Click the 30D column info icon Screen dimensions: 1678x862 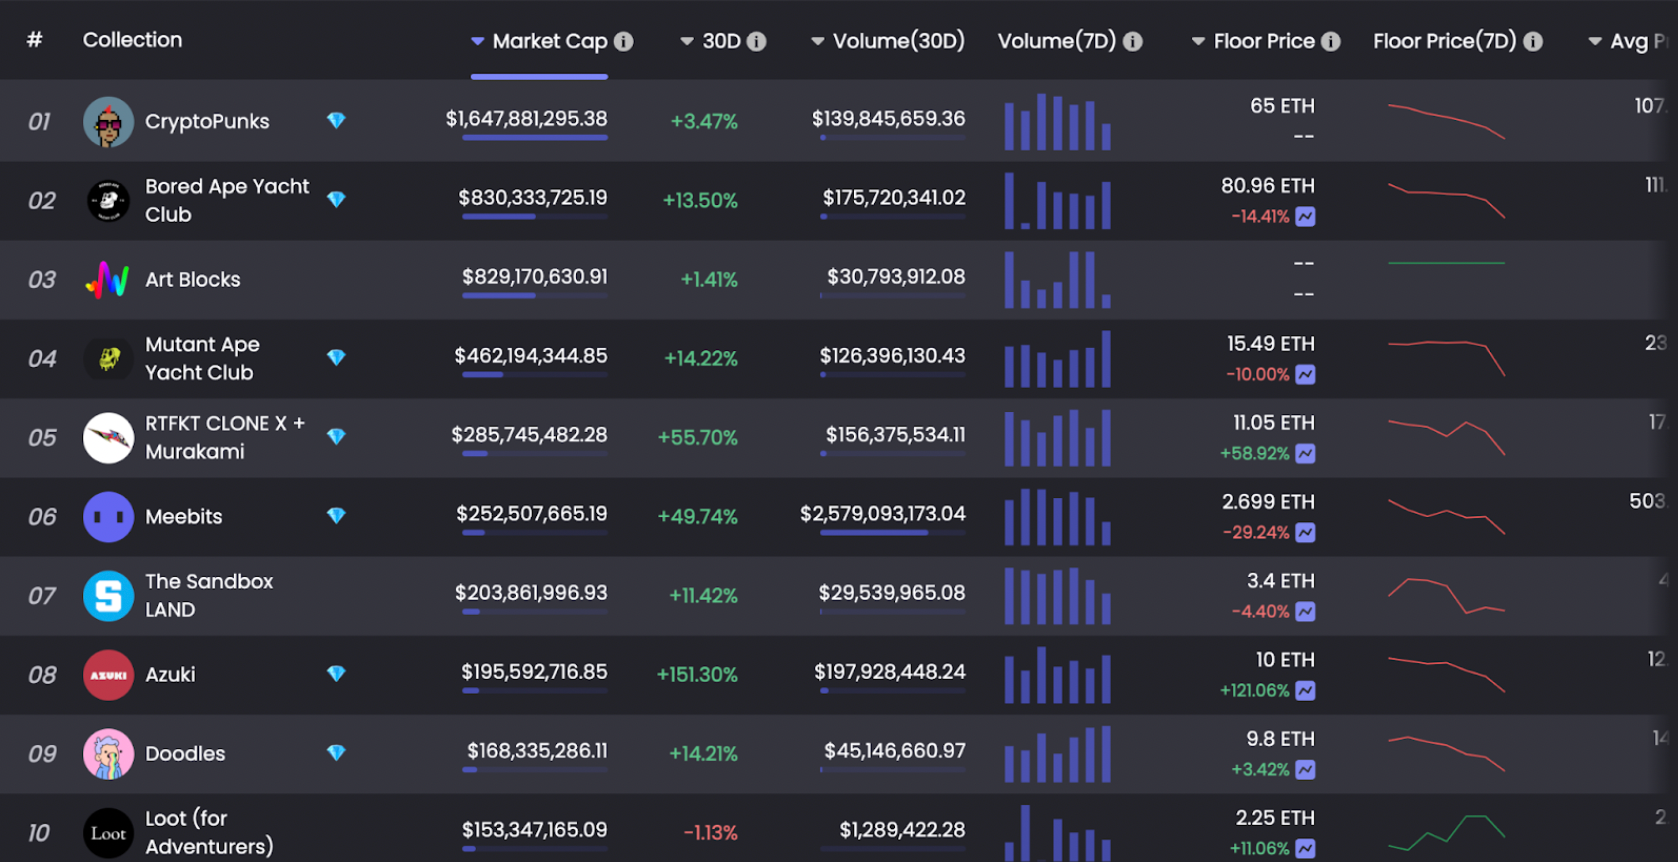coord(757,41)
